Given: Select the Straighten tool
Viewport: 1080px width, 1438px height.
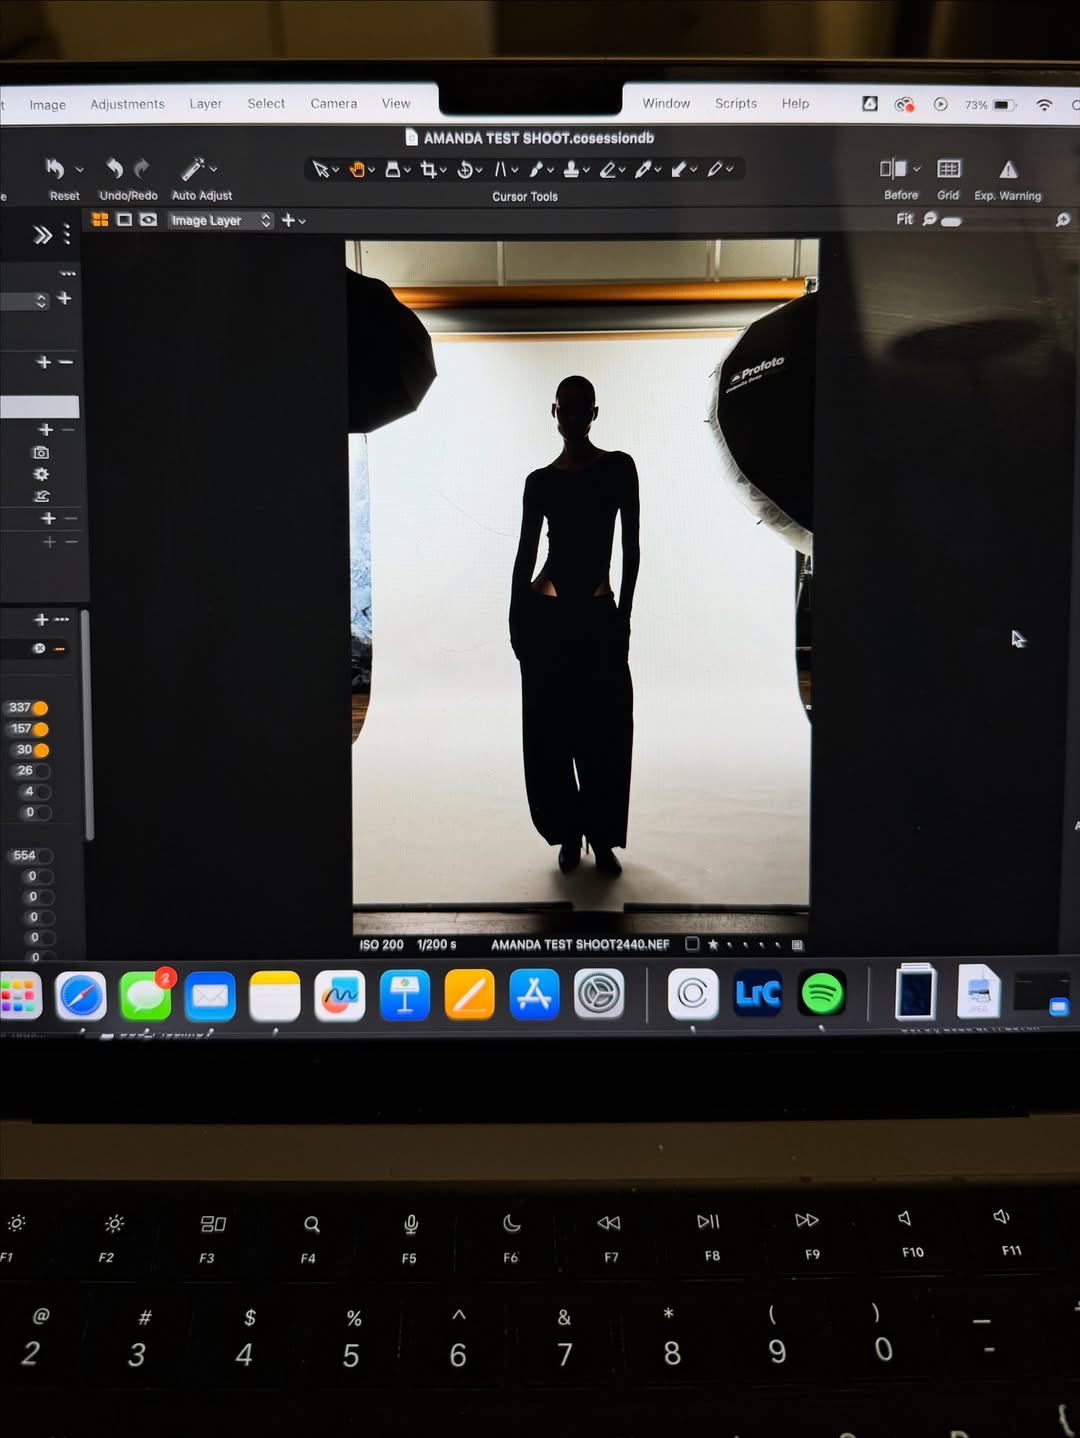Looking at the screenshot, I should click(x=502, y=169).
